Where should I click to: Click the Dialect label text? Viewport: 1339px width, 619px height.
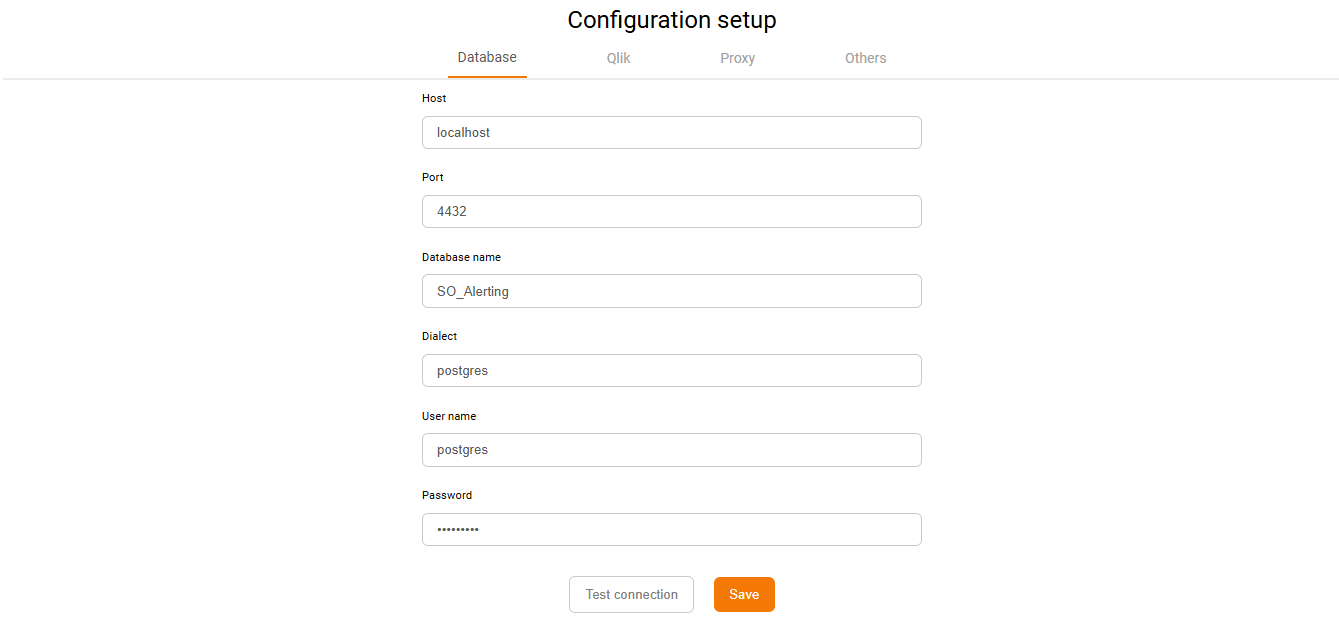click(x=439, y=336)
